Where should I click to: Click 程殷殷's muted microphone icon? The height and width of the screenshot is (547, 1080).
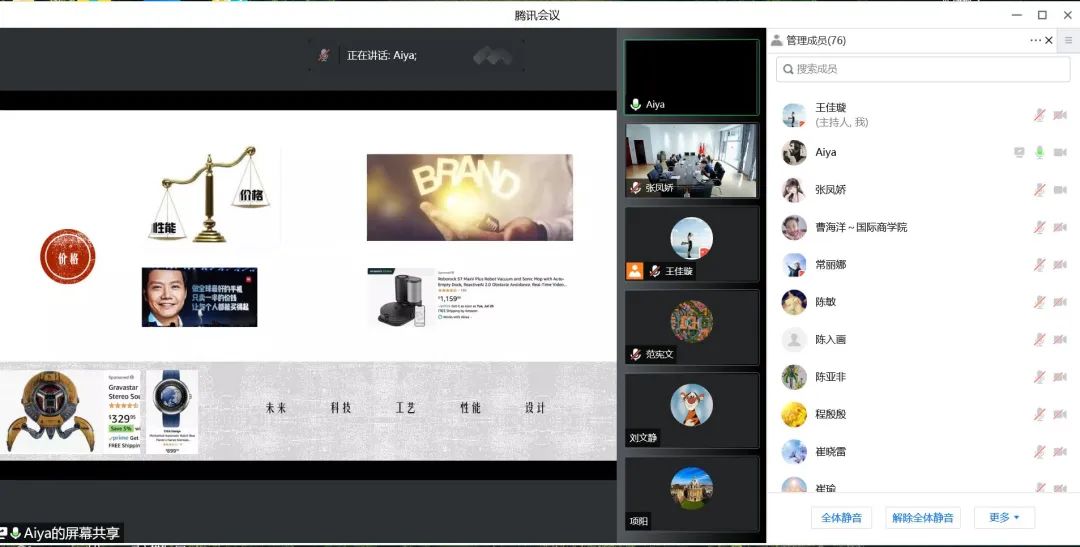pyautogui.click(x=1039, y=414)
